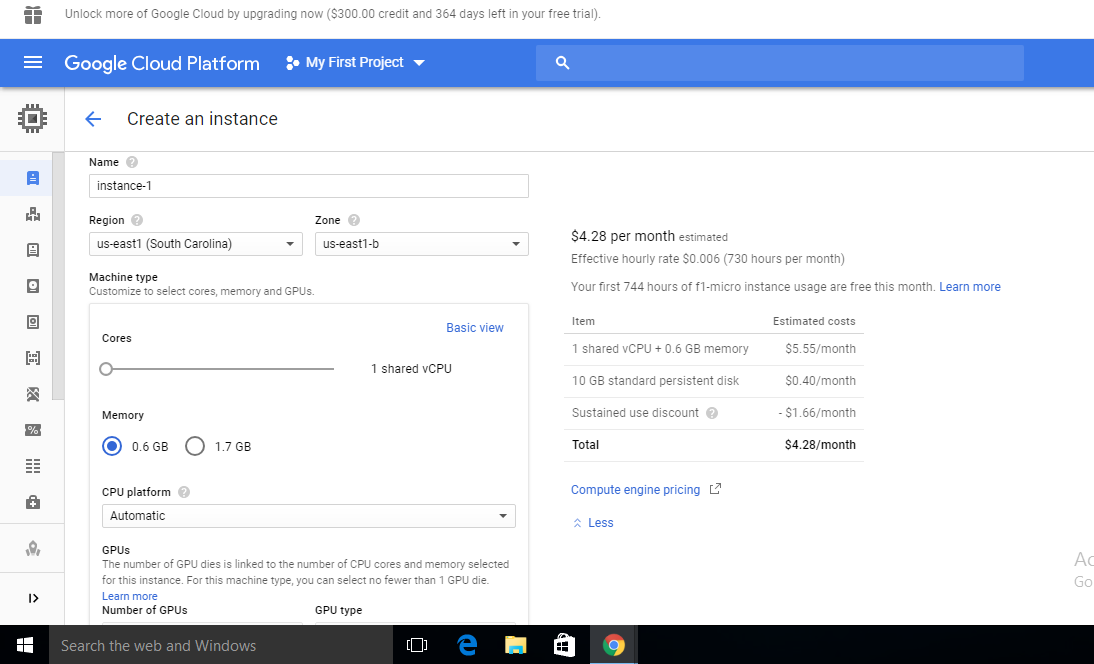This screenshot has height=664, width=1094.
Task: Open the hamburger navigation menu
Action: tap(32, 63)
